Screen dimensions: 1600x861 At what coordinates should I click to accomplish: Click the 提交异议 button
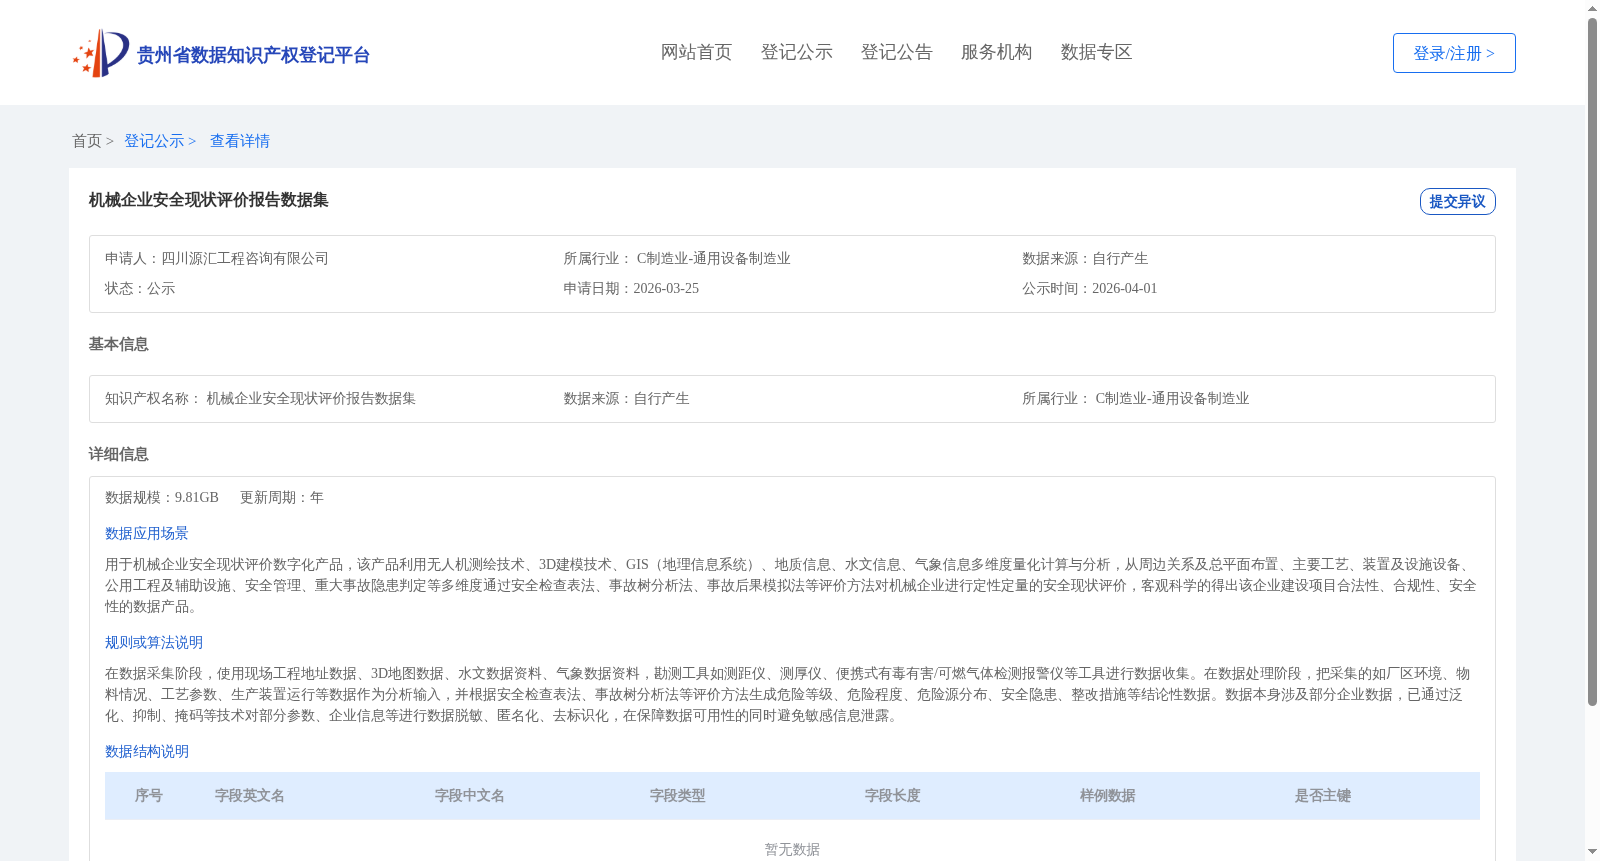coord(1457,201)
